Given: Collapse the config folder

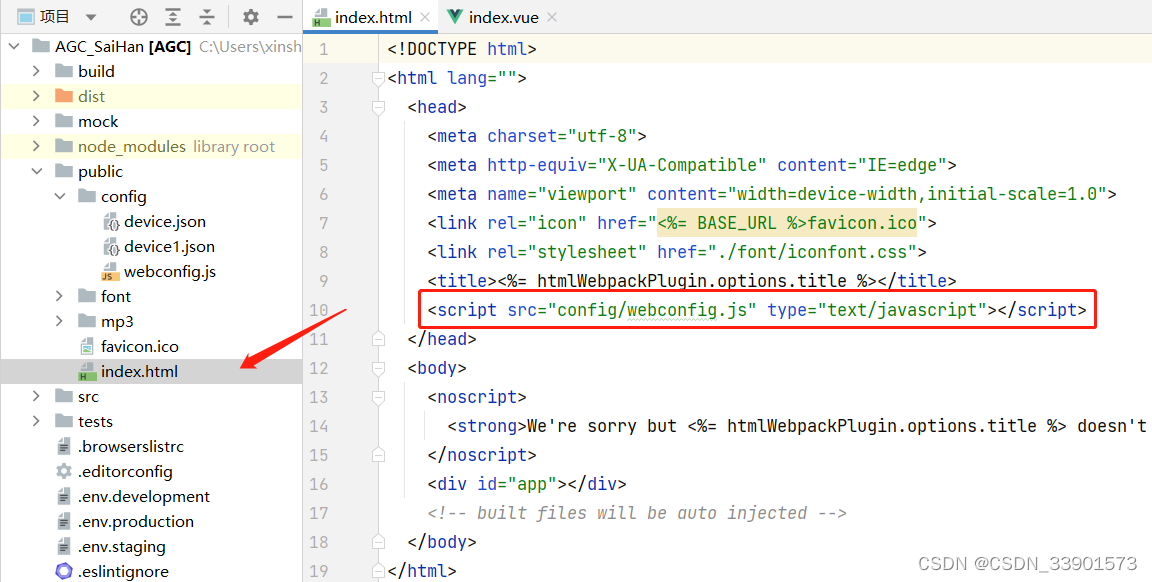Looking at the screenshot, I should tap(60, 196).
